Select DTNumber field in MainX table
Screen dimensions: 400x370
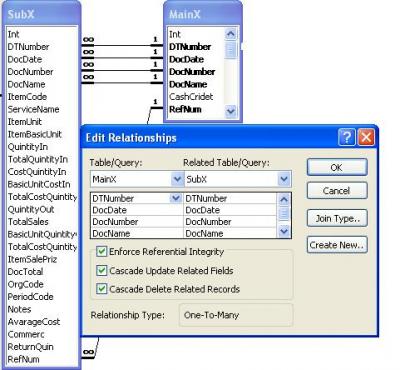190,47
